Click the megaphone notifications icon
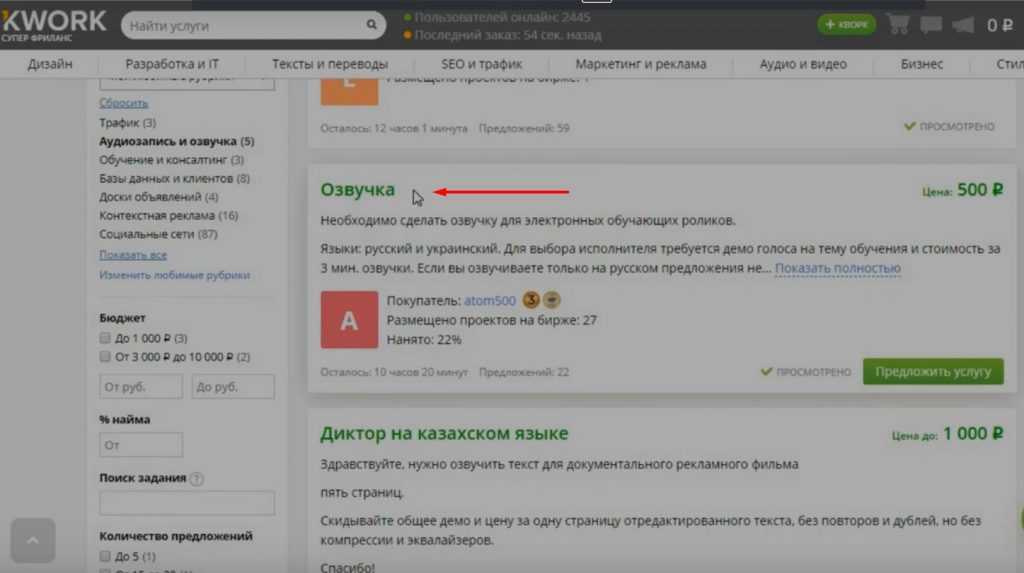The width and height of the screenshot is (1024, 573). [x=963, y=25]
